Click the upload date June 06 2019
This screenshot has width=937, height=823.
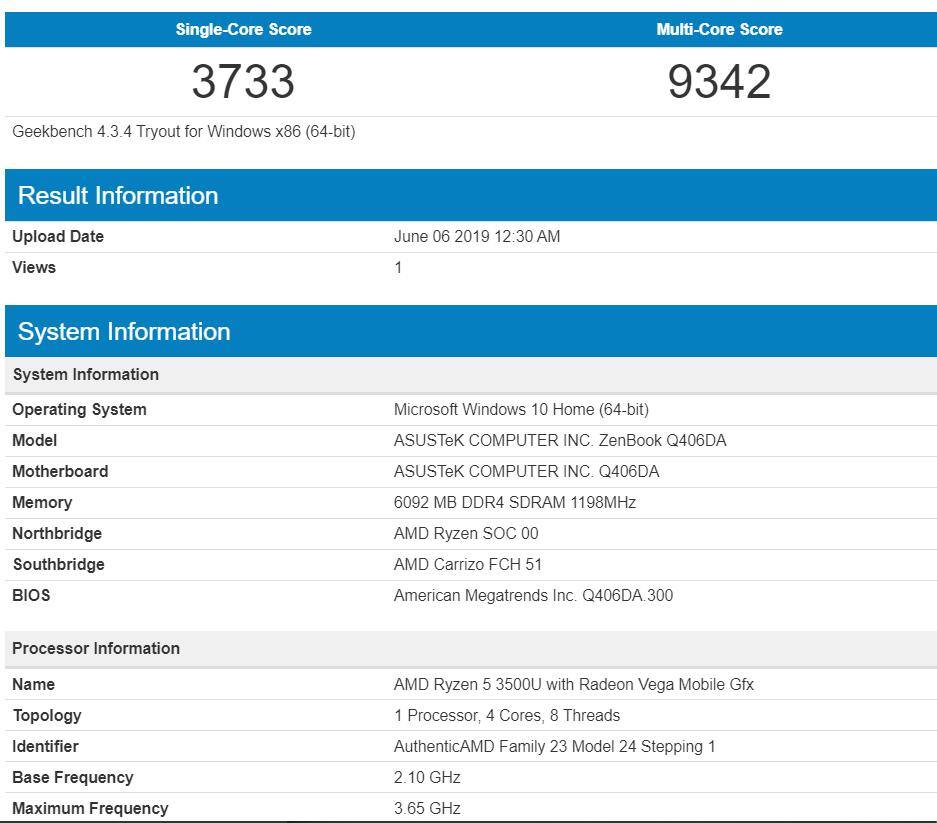(x=476, y=236)
